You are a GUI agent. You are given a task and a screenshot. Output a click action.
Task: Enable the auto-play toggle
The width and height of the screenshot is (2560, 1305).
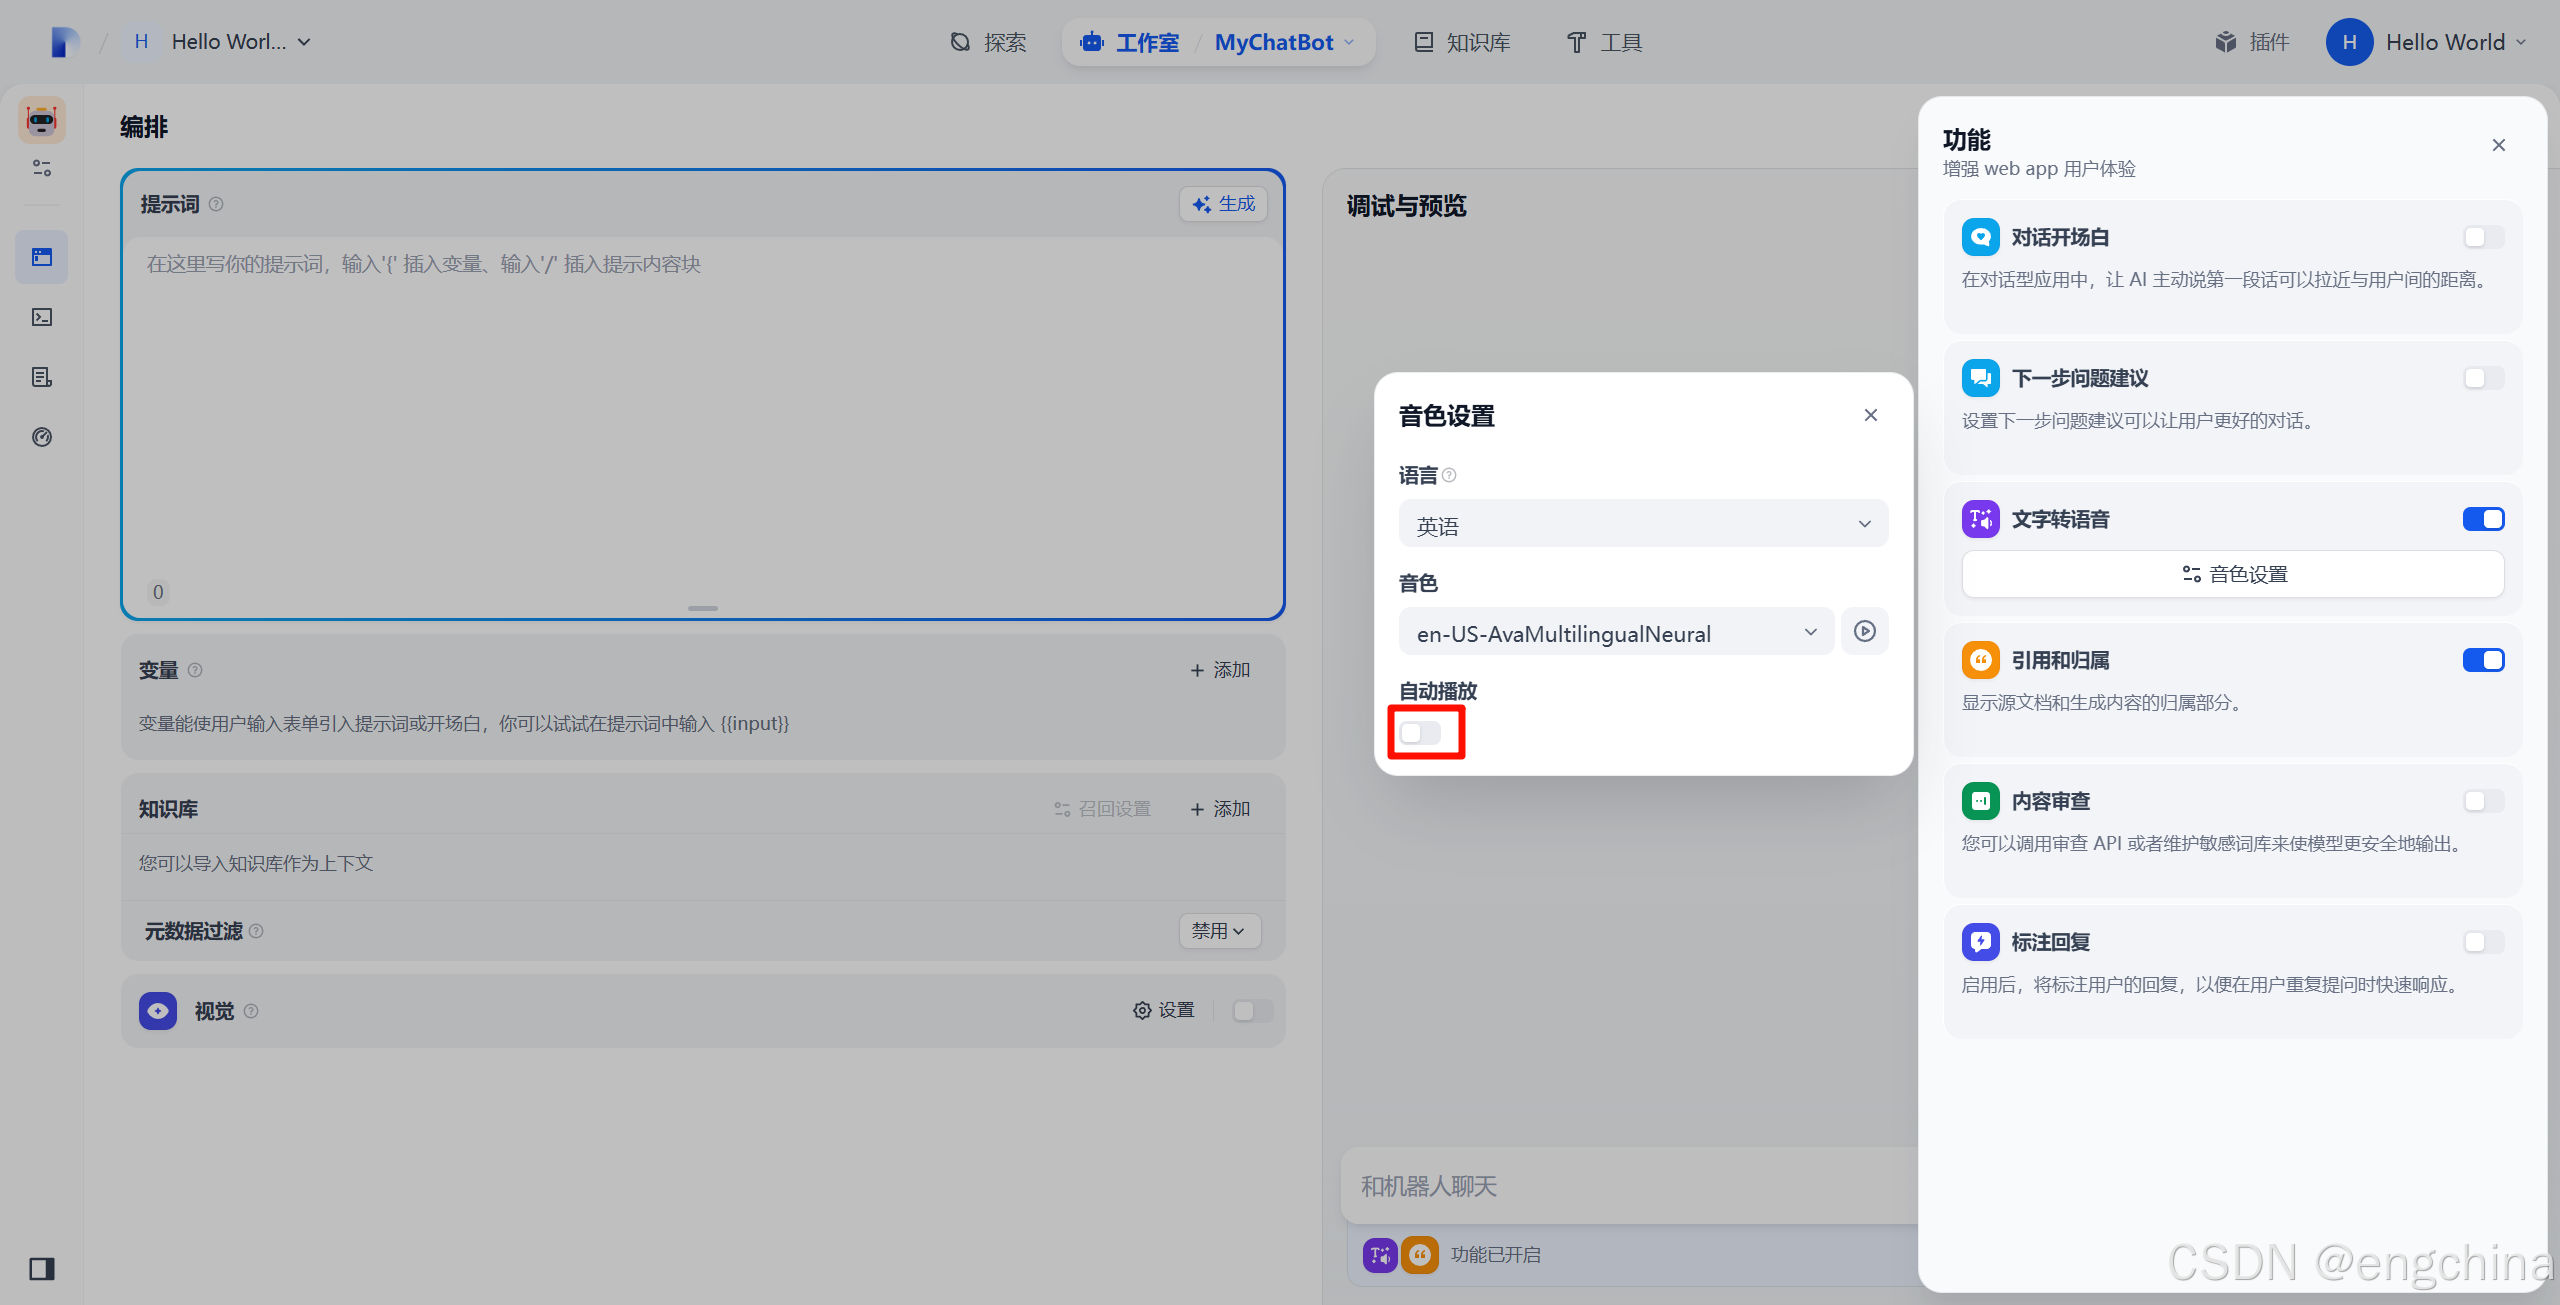click(x=1420, y=733)
